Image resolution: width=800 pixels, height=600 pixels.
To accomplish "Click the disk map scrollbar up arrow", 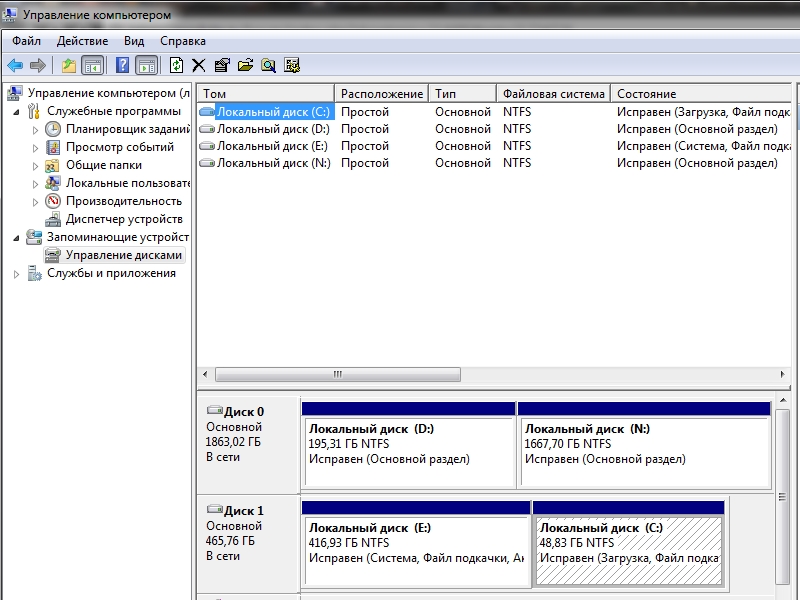I will [x=782, y=401].
